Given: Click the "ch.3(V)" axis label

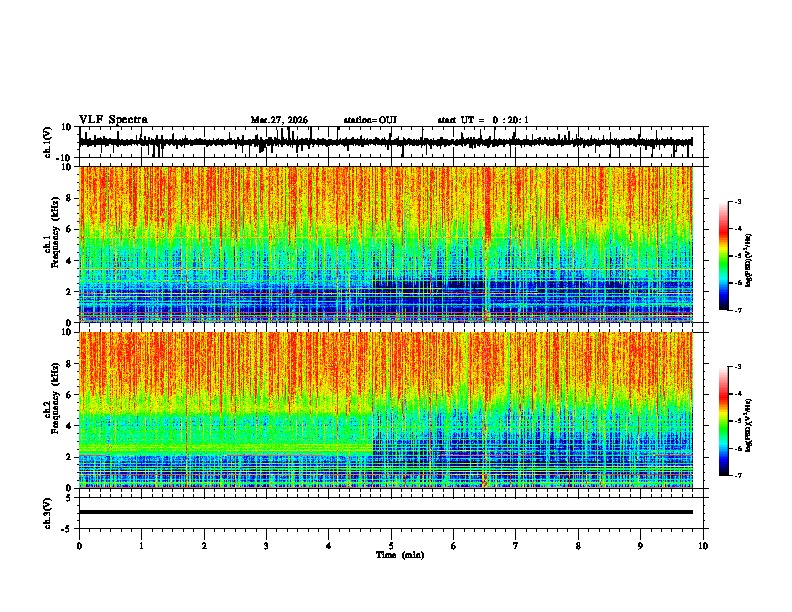Looking at the screenshot, I should click(x=48, y=514).
